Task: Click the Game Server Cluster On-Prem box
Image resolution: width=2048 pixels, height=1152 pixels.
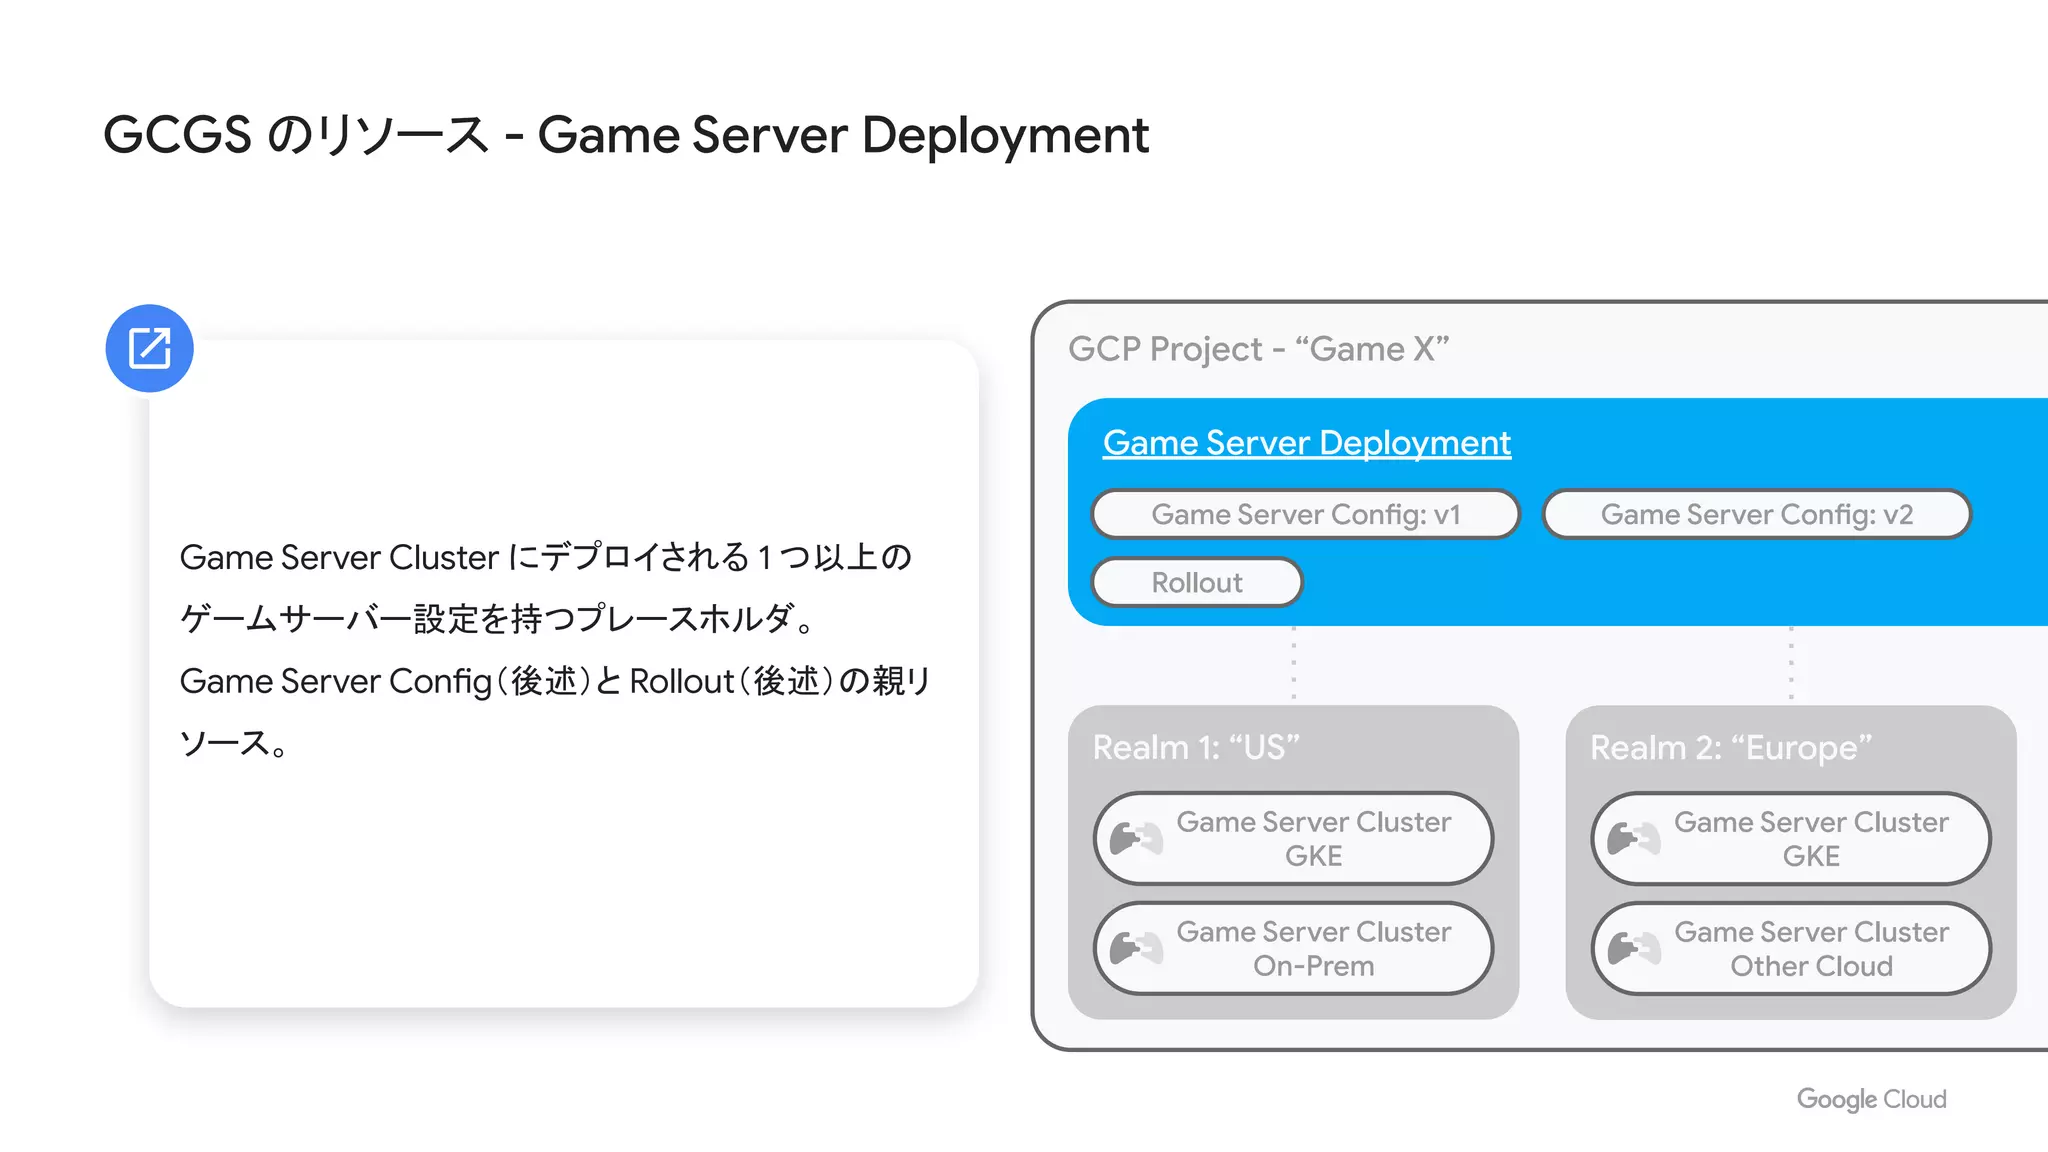Action: [1294, 948]
